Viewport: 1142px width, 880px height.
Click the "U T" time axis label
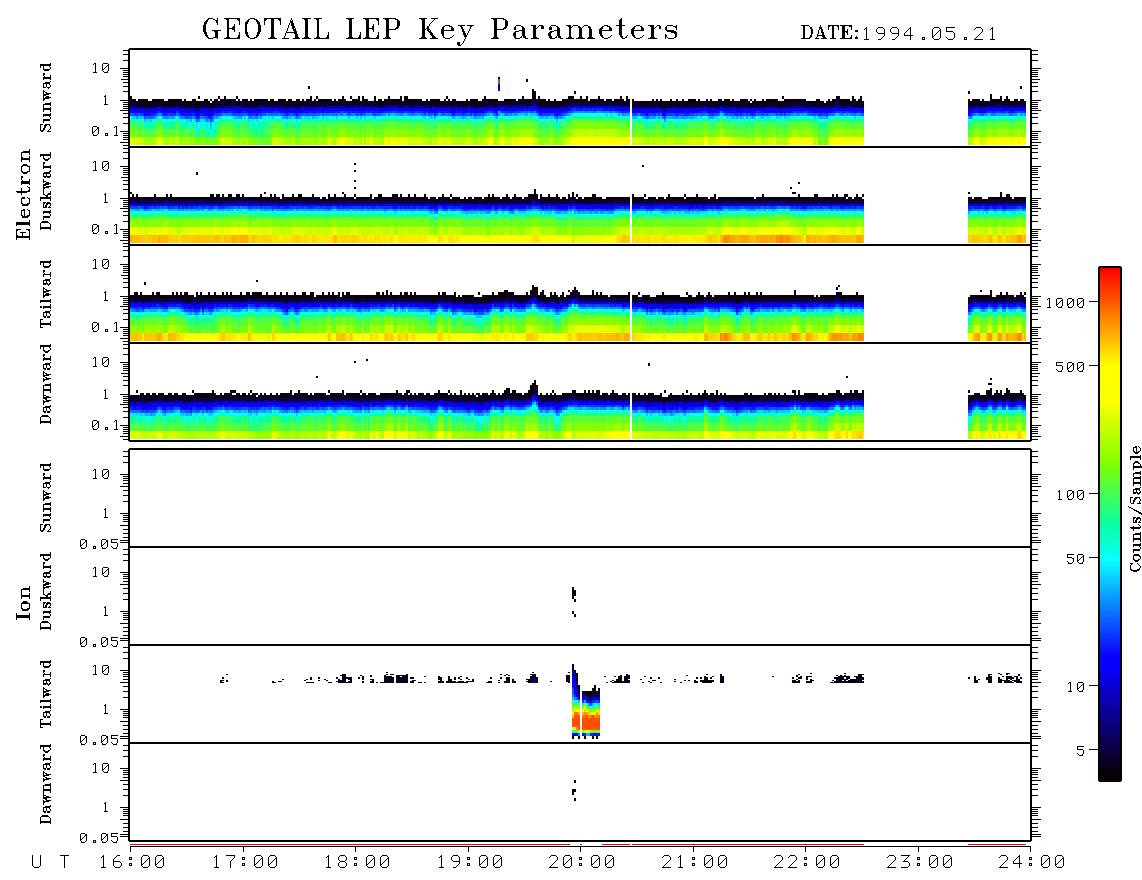coord(51,863)
